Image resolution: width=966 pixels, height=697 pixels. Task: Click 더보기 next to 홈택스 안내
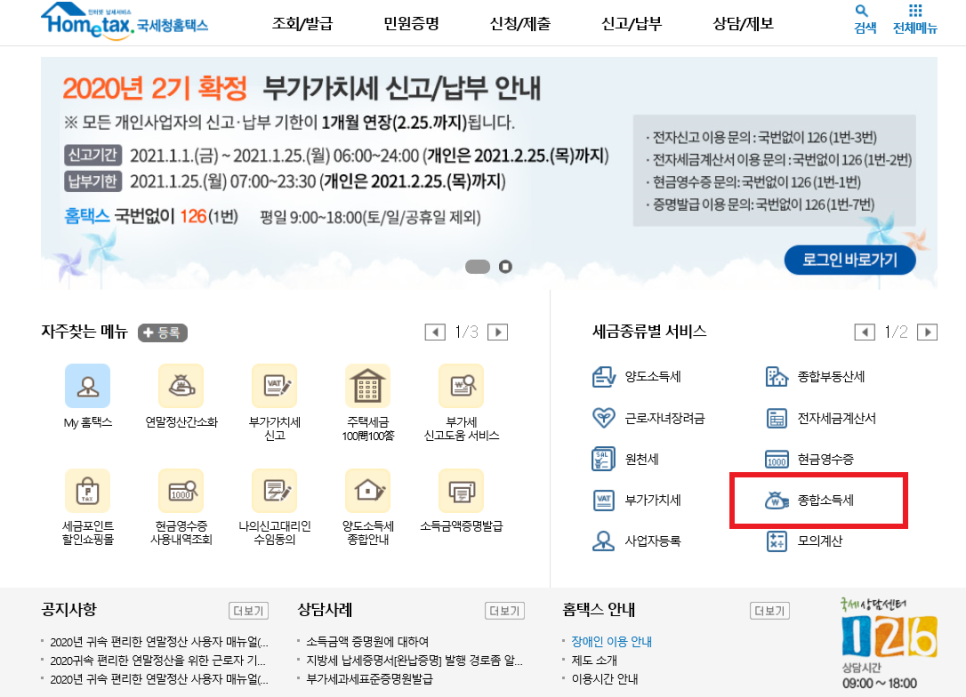[x=769, y=611]
